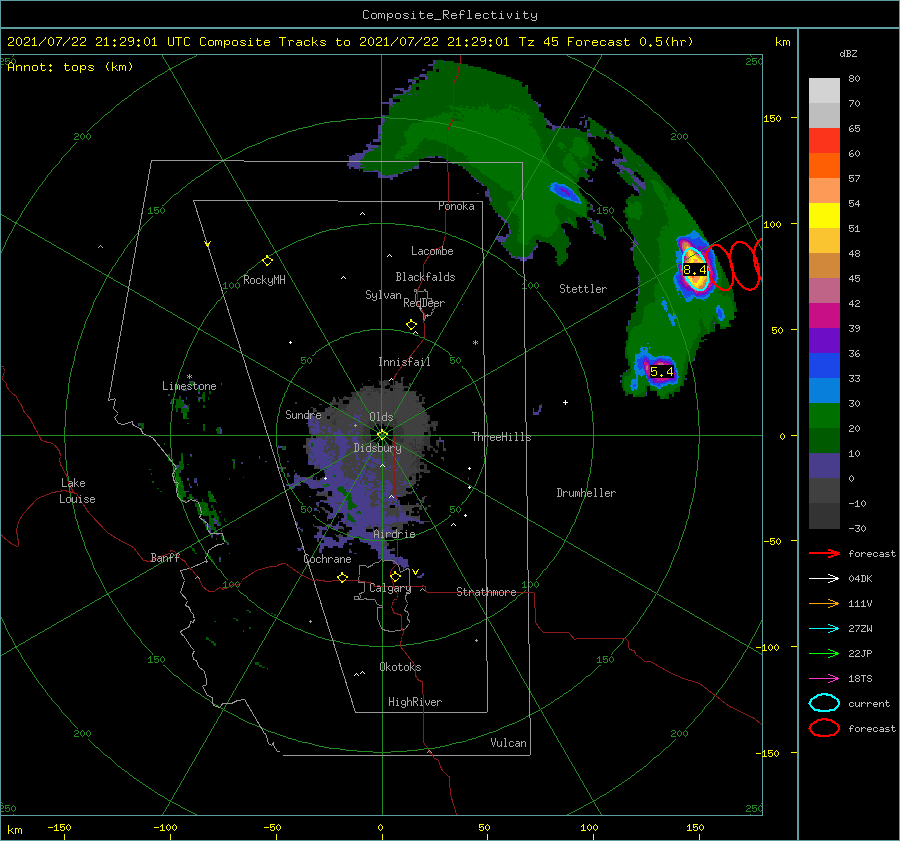Click the red swatch in dBZ scale
Image resolution: width=900 pixels, height=841 pixels.
(x=824, y=141)
